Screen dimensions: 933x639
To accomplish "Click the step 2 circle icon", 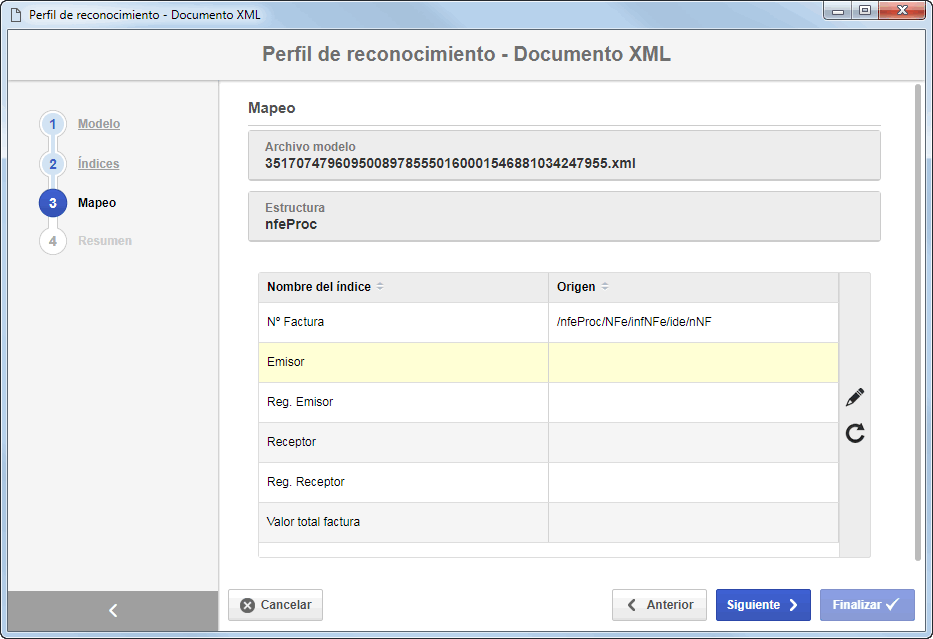I will (53, 164).
